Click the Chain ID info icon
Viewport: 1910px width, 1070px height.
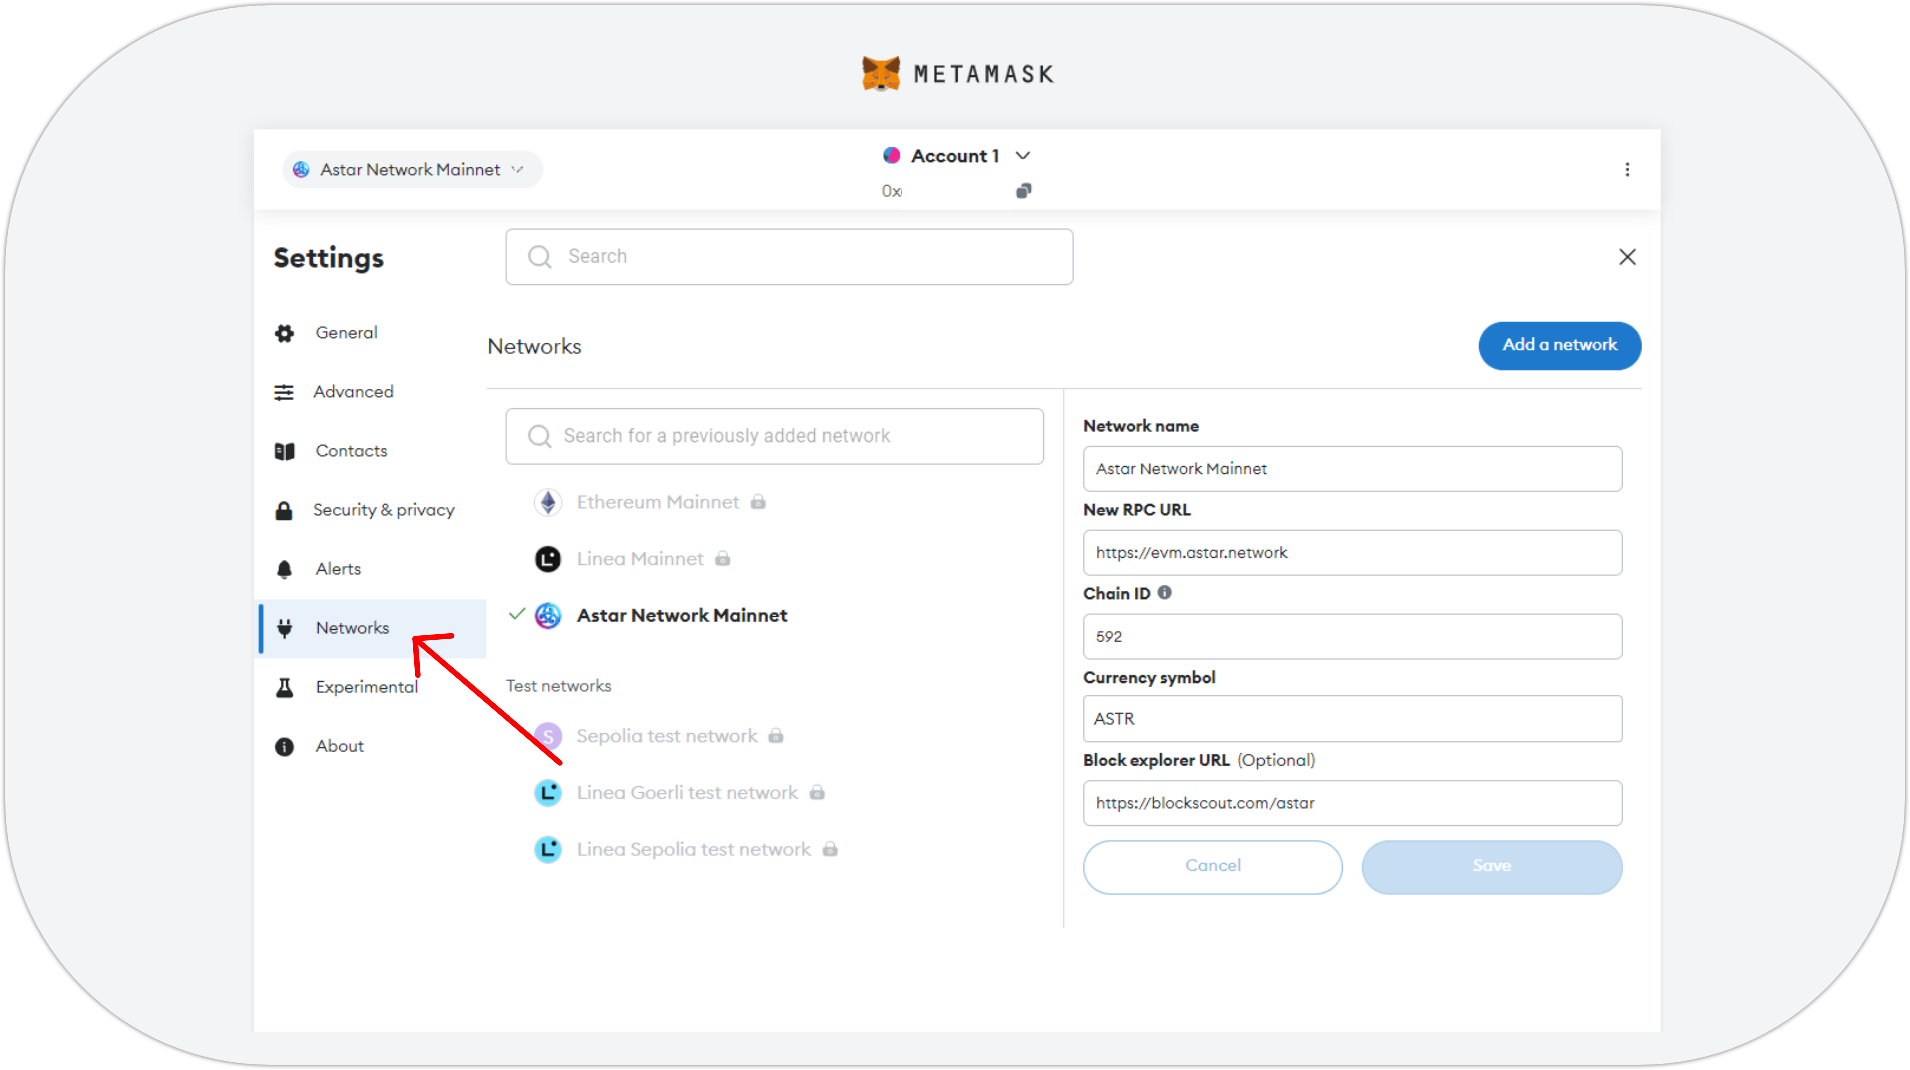click(x=1165, y=593)
